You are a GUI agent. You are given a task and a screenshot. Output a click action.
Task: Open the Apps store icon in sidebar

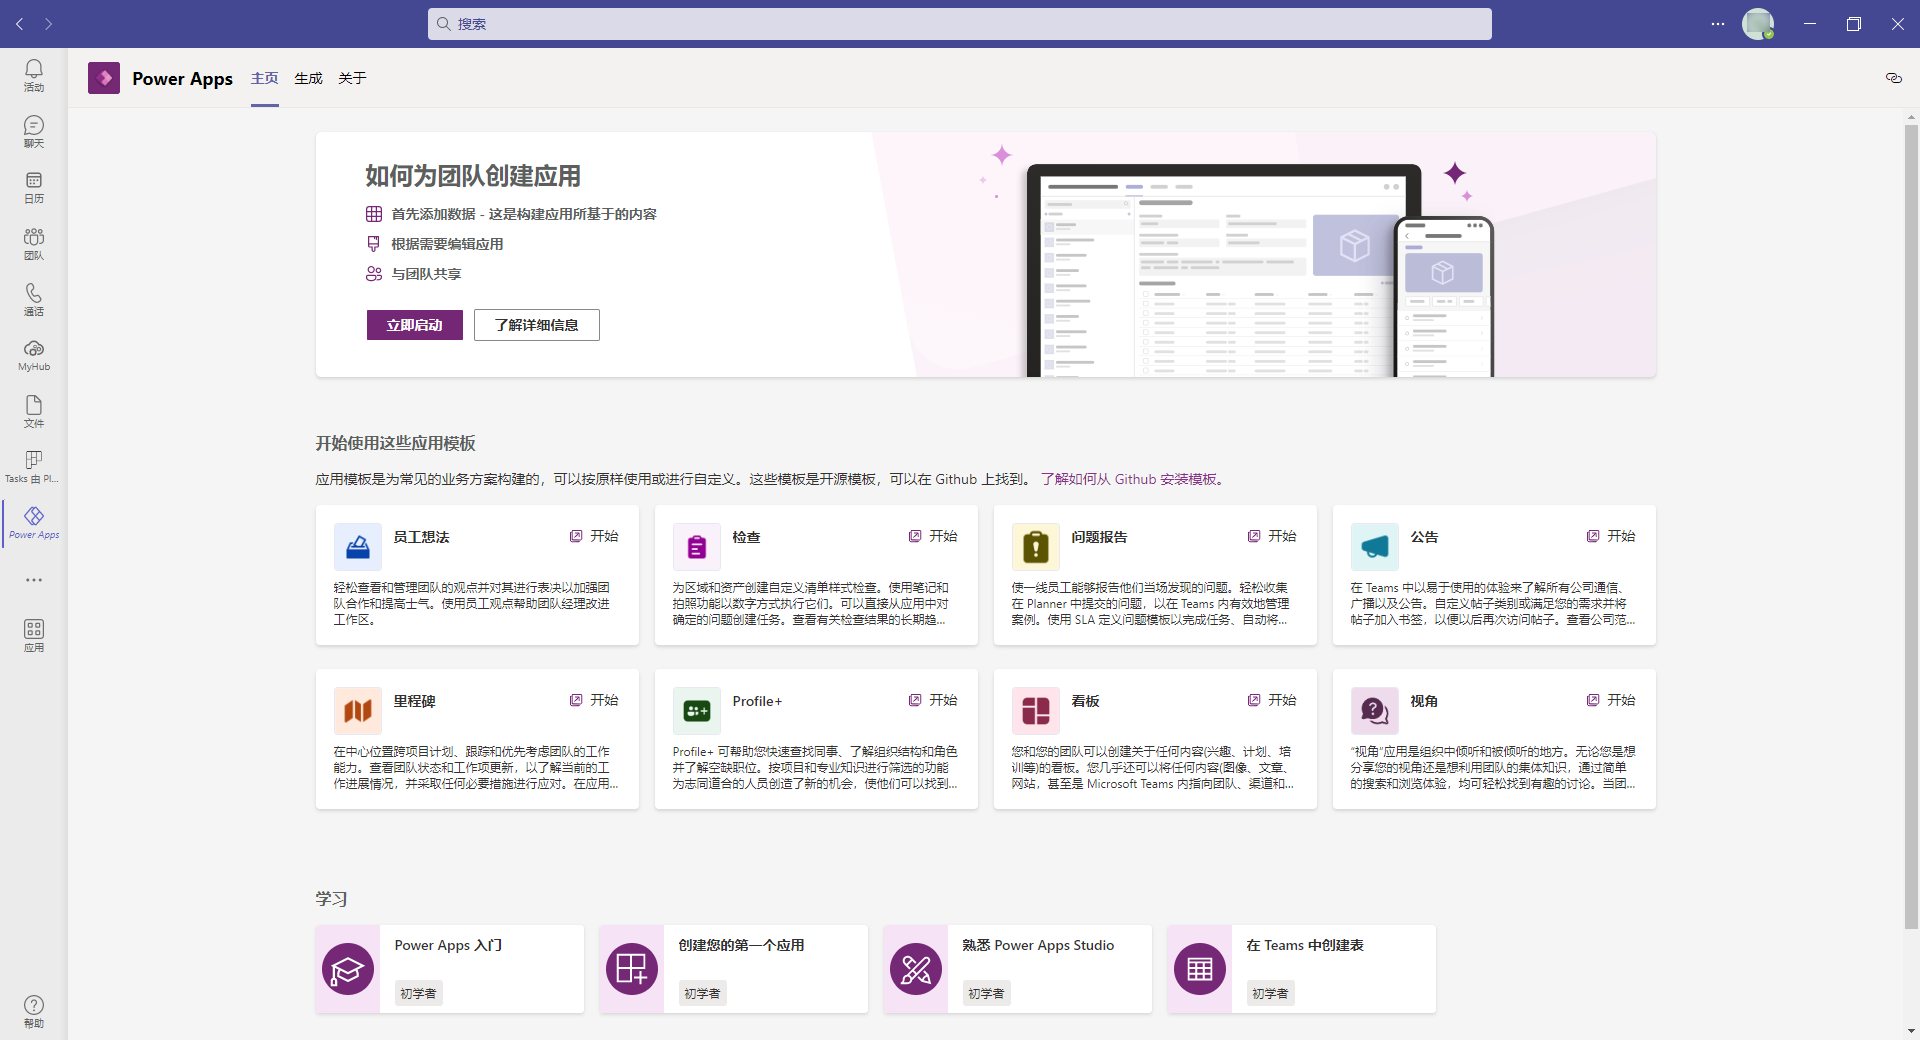[34, 635]
